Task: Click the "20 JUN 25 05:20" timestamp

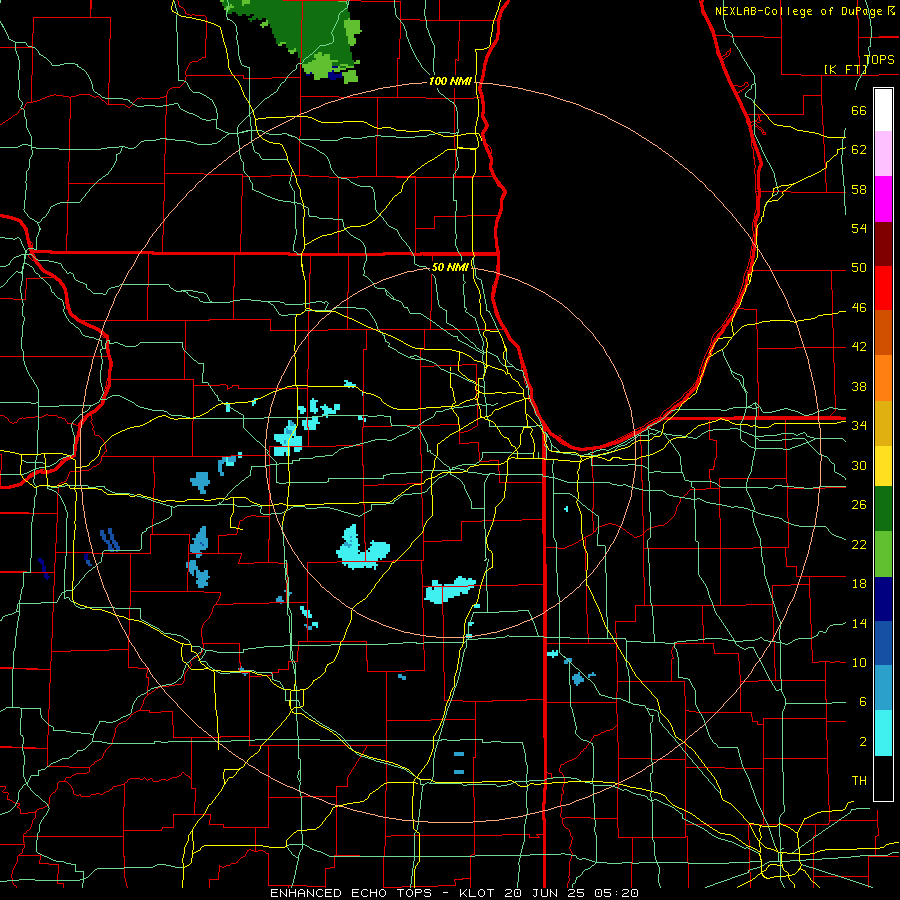Action: (x=571, y=893)
